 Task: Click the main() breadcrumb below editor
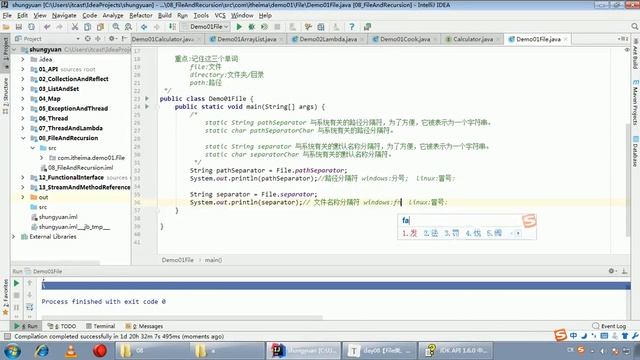coord(213,260)
